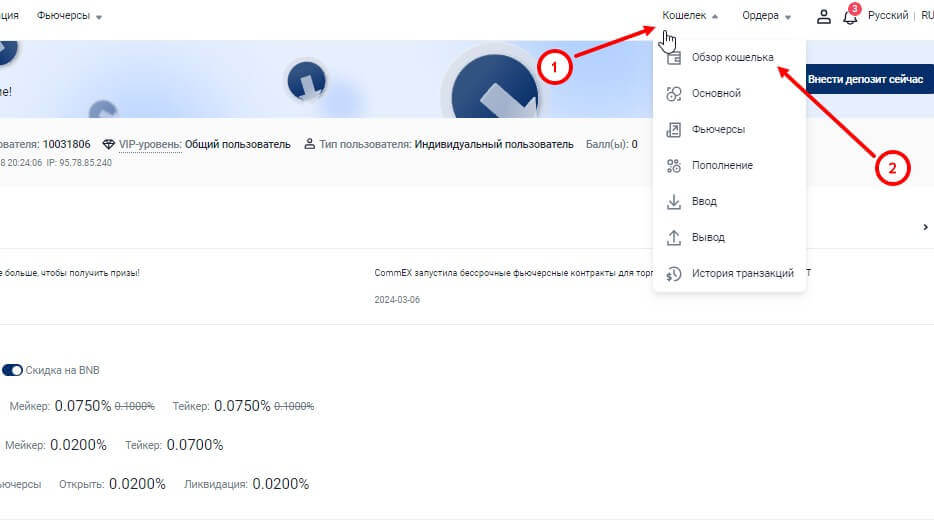The width and height of the screenshot is (934, 525).
Task: Toggle the Скидка на BNB switch
Action: point(12,370)
